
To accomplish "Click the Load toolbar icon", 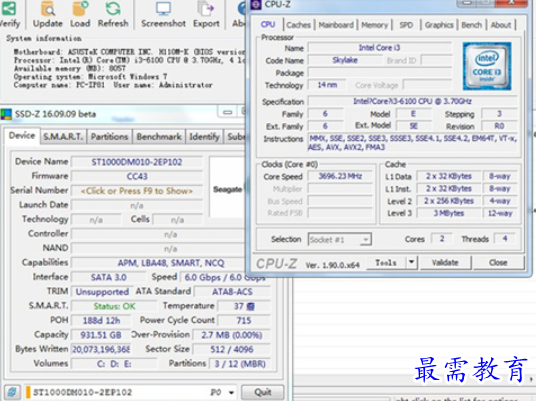I will tap(80, 15).
